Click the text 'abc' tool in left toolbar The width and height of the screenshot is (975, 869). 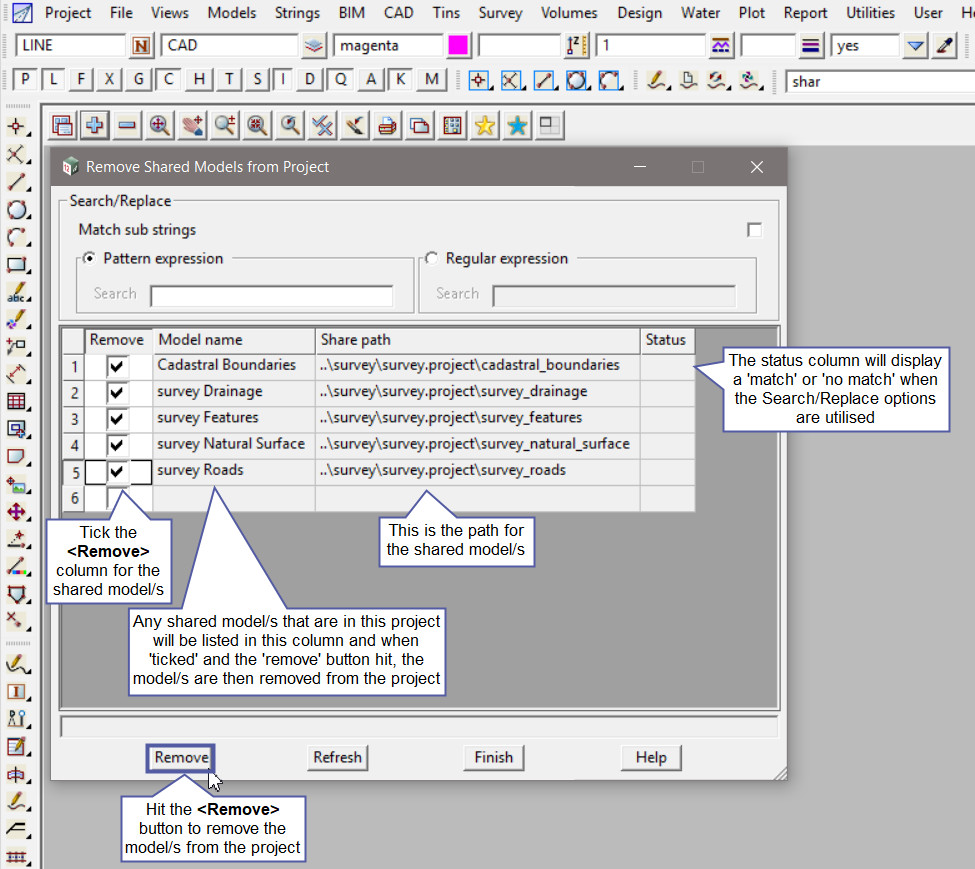click(16, 293)
